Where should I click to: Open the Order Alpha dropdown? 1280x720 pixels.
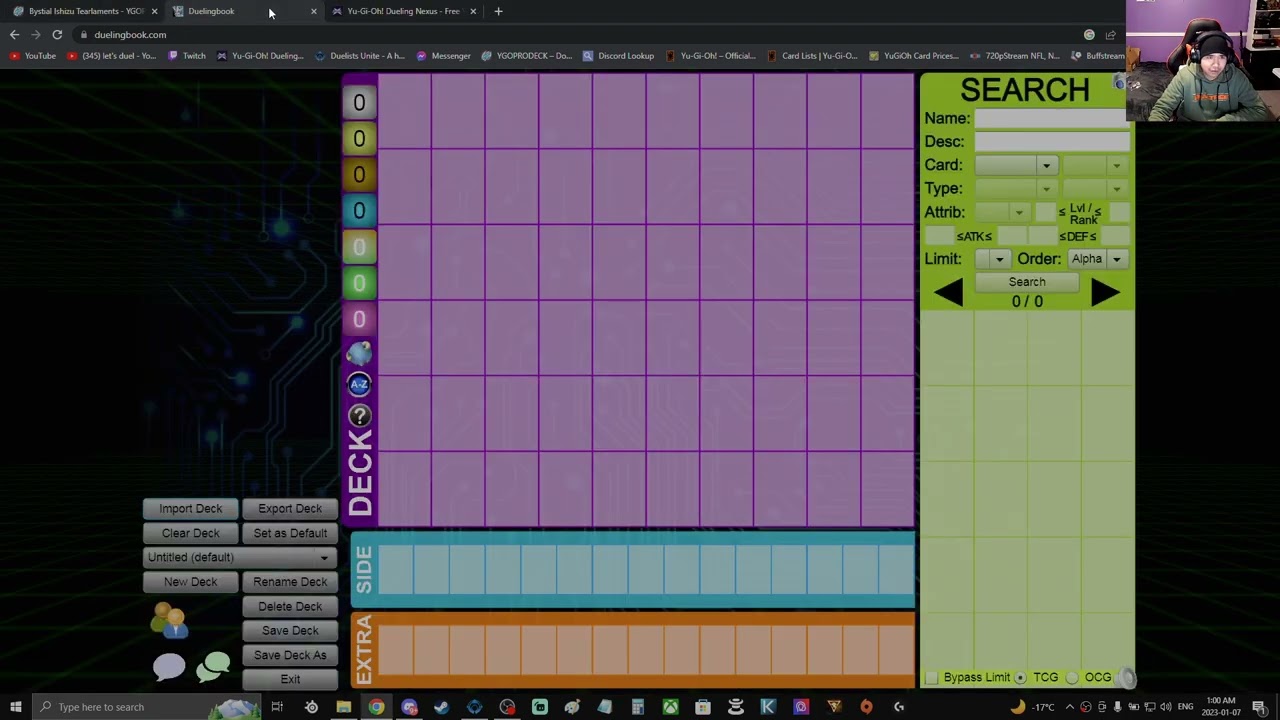1096,259
